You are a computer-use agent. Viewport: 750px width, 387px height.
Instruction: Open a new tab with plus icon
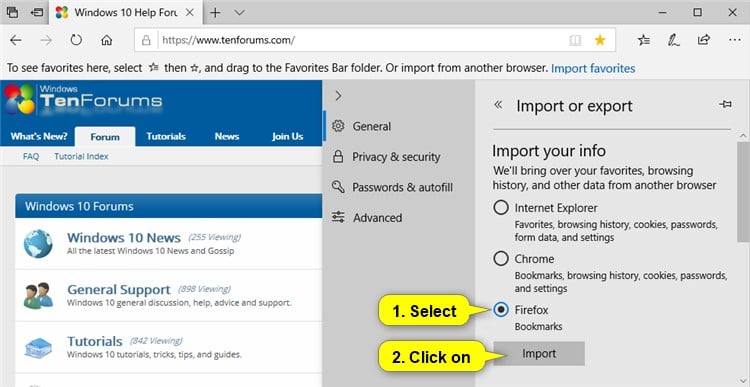point(215,12)
